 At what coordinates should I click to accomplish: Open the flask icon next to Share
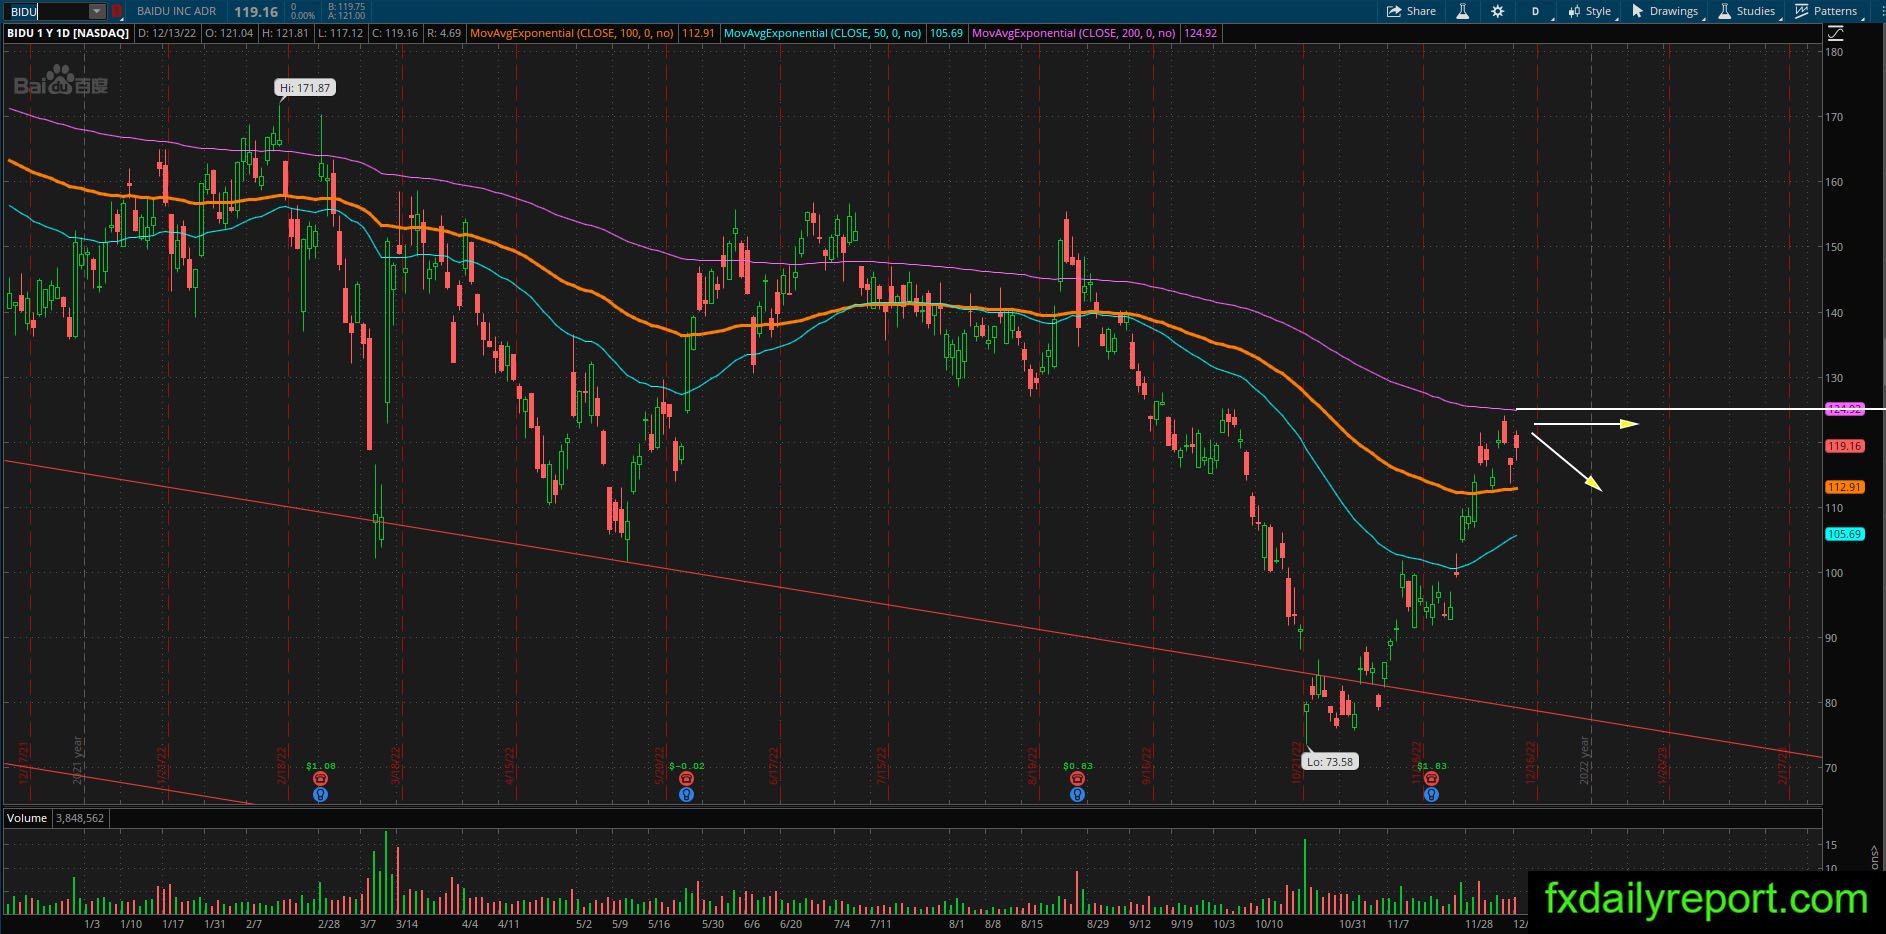1462,11
